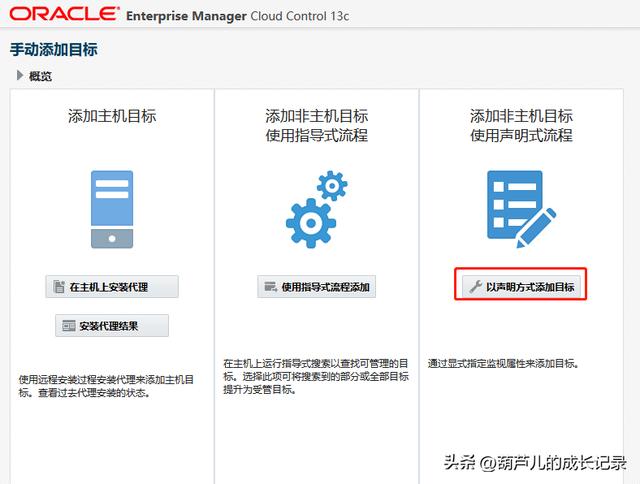Click 以声明方式添加目标 button
Screen dimensions: 640x484
(521, 286)
